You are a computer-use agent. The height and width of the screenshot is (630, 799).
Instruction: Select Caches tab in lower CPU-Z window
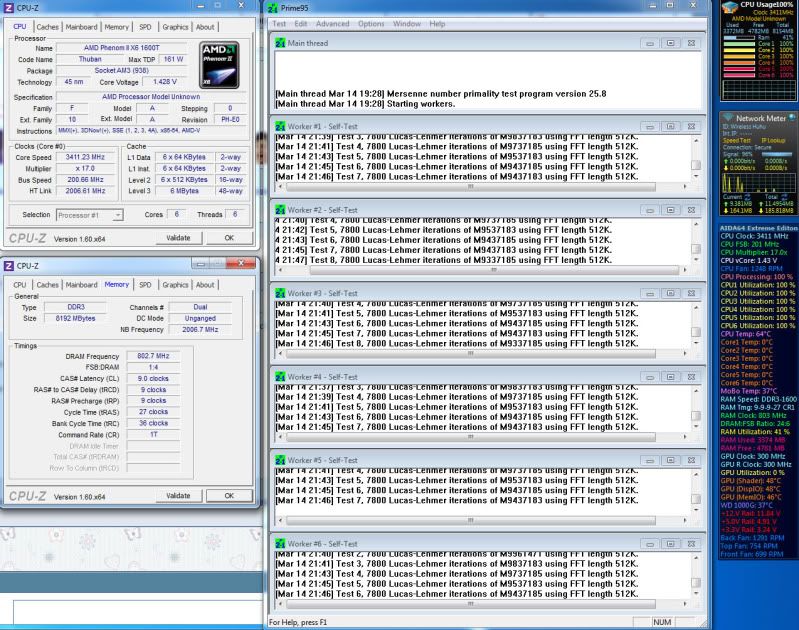(48, 285)
